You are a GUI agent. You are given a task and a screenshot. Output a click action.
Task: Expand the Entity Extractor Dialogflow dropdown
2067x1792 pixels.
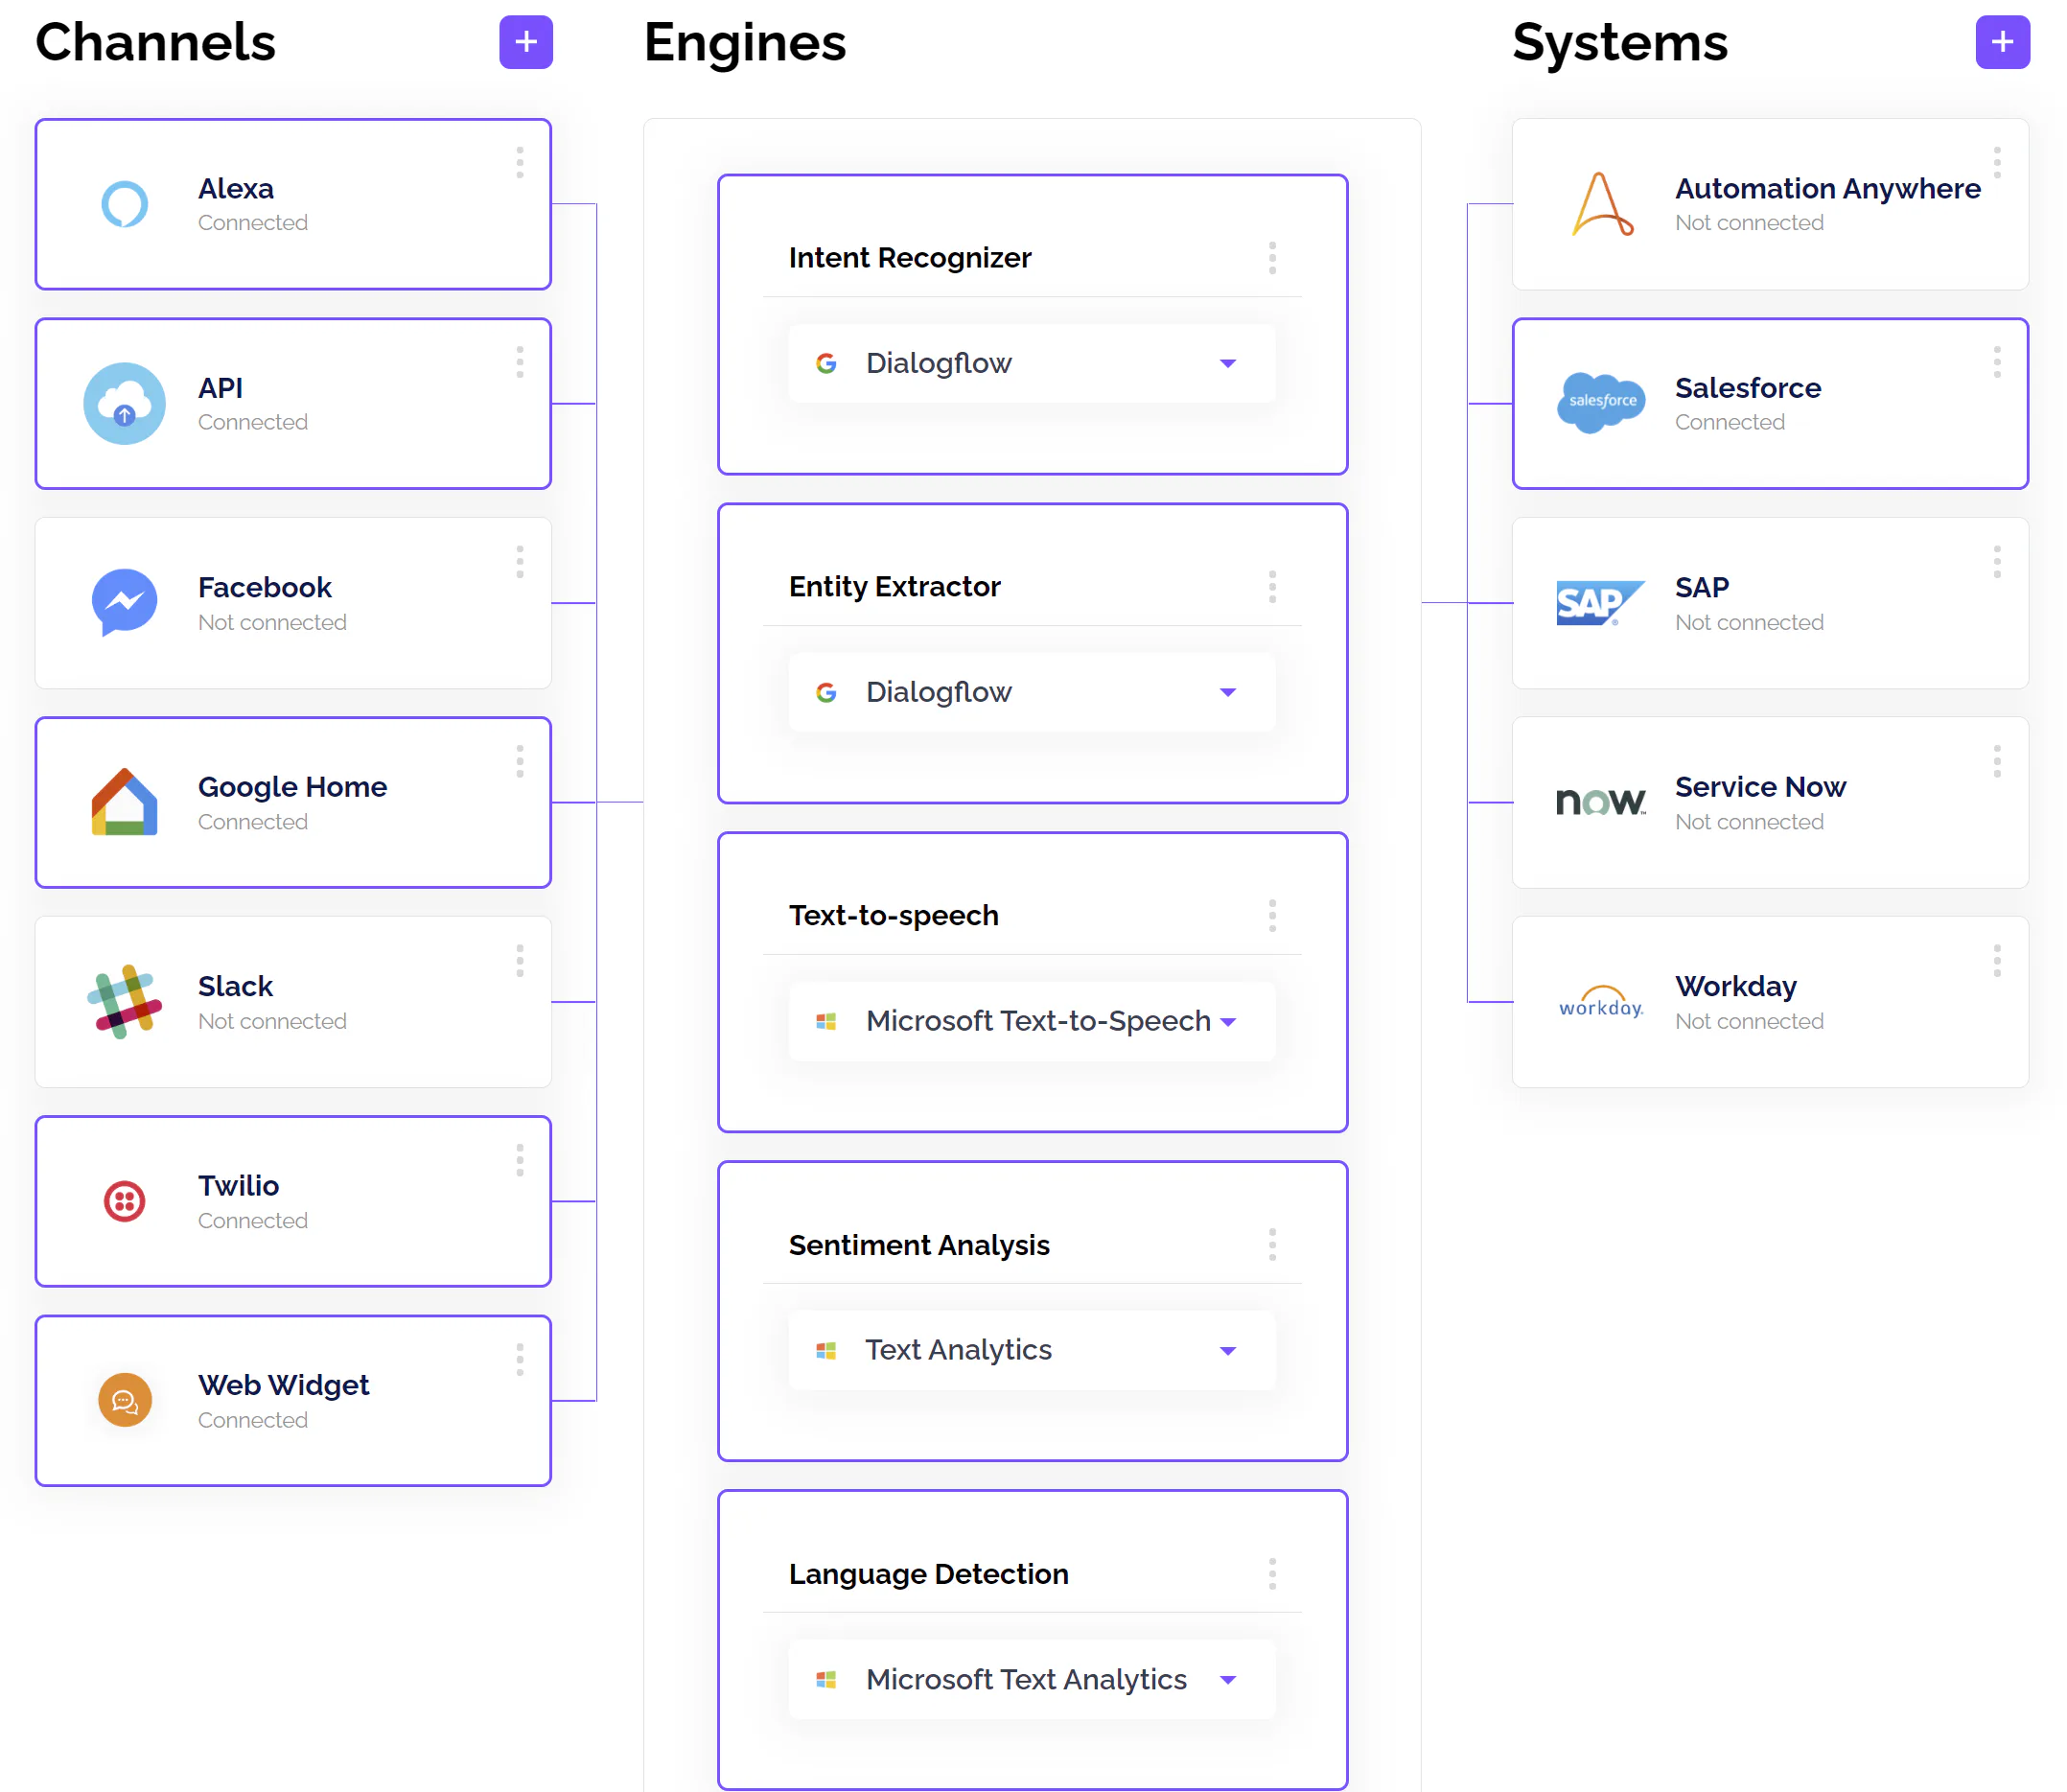coord(1032,692)
